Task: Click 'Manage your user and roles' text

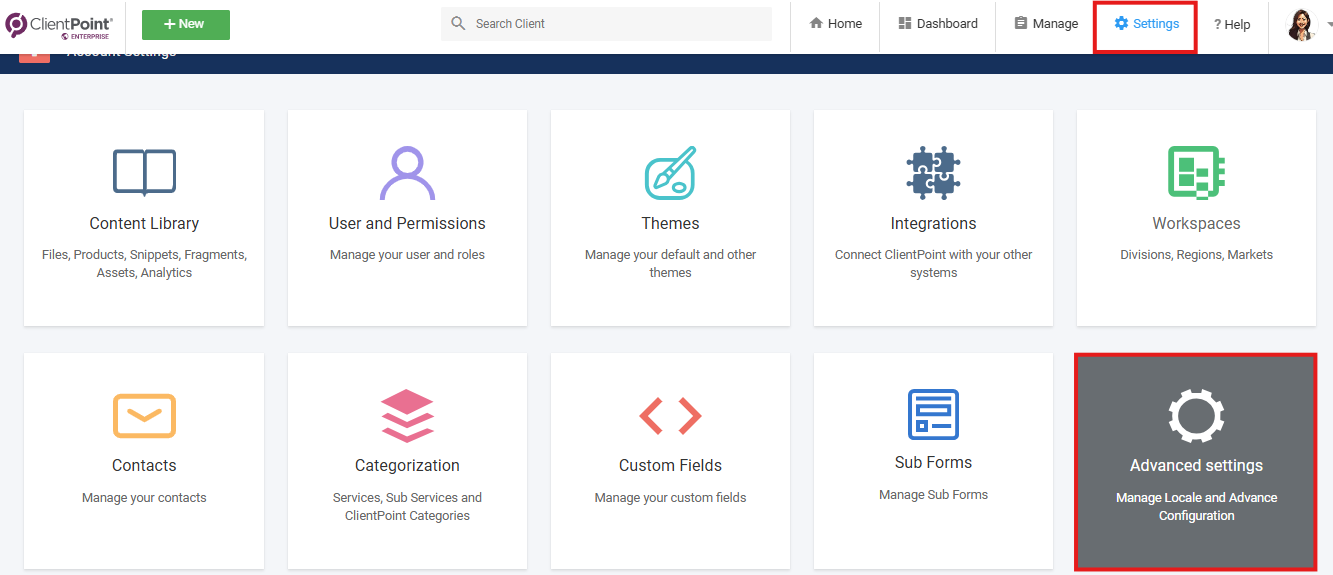Action: click(x=407, y=255)
